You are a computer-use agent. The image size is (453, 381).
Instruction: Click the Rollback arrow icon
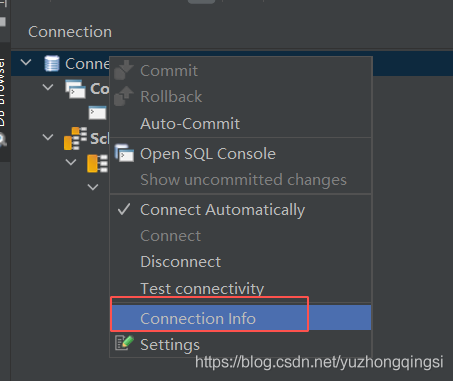pyautogui.click(x=124, y=96)
